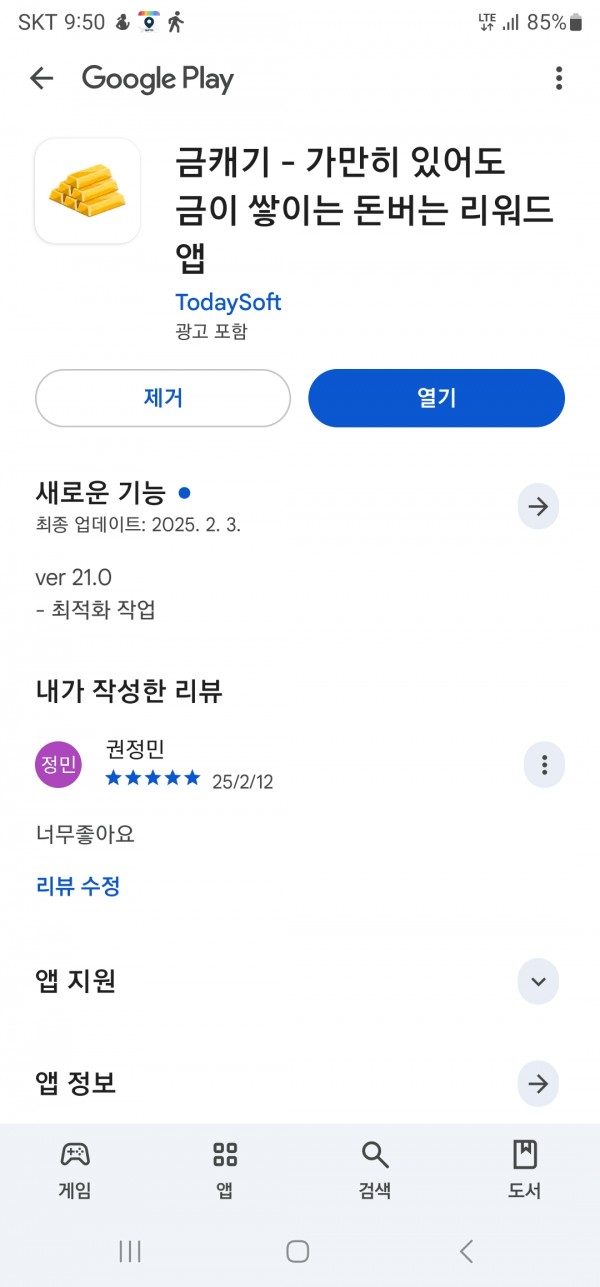Select the five-star rating on my review
The width and height of the screenshot is (600, 1287).
[153, 778]
